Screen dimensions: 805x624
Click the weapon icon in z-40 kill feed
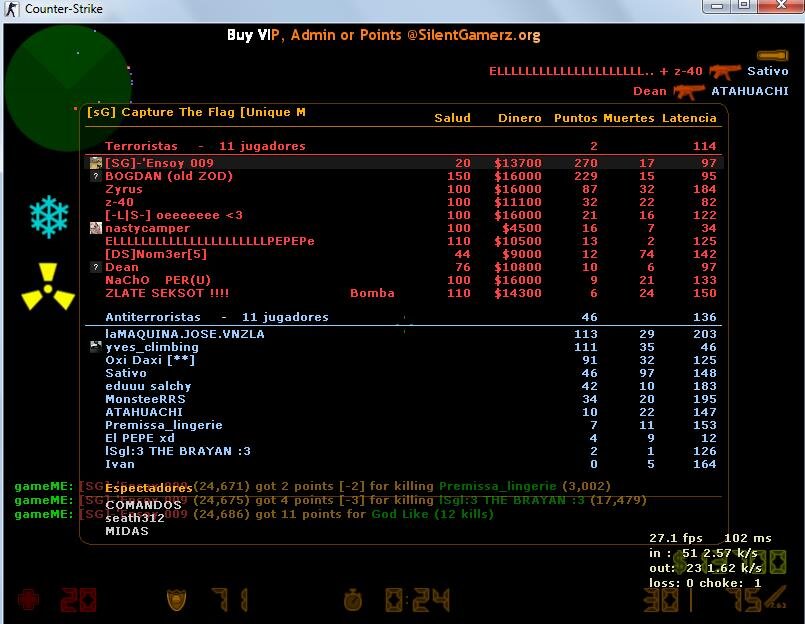[724, 71]
